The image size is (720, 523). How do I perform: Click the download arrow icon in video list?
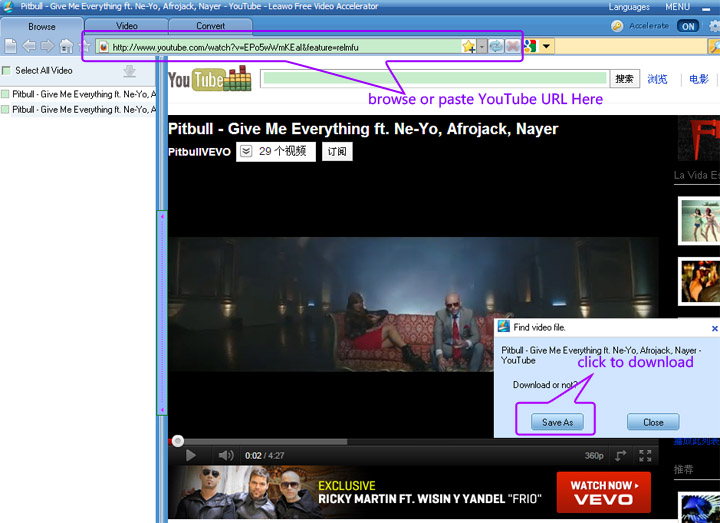pyautogui.click(x=129, y=71)
